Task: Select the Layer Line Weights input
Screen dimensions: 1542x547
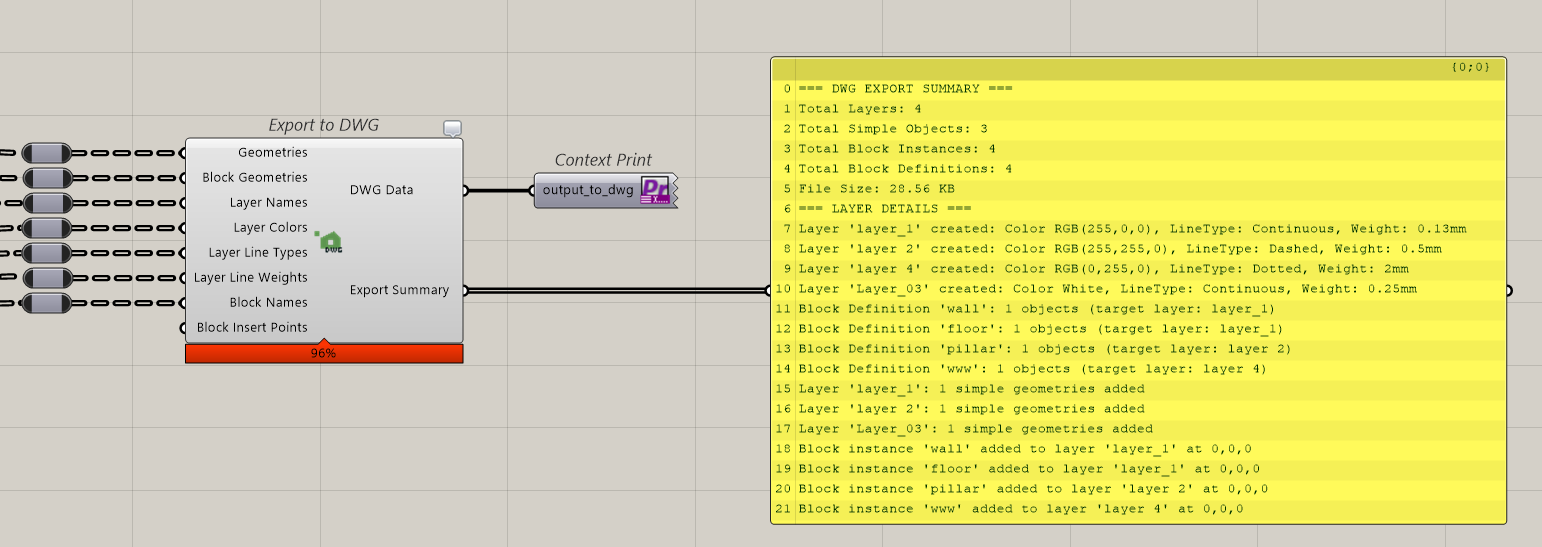Action: tap(251, 278)
